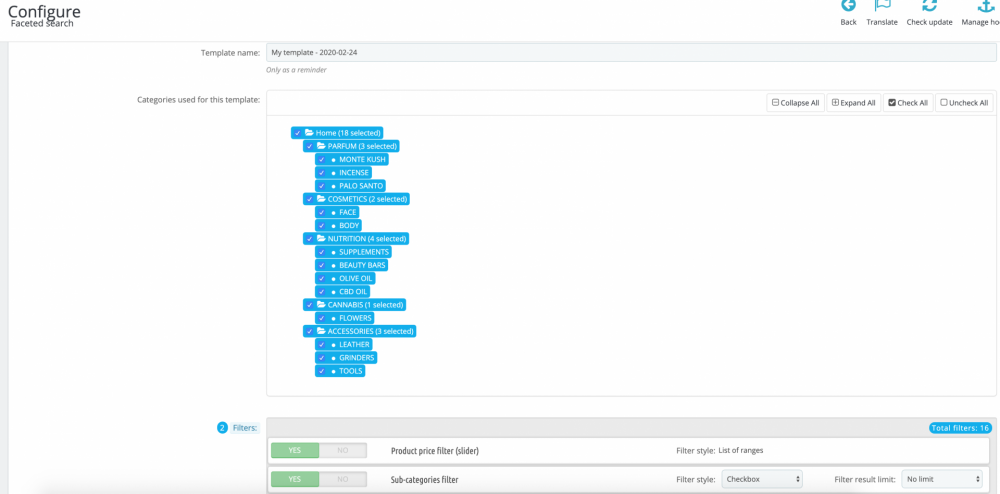1000x494 pixels.
Task: Click Home (18 selected) label
Action: [x=348, y=133]
